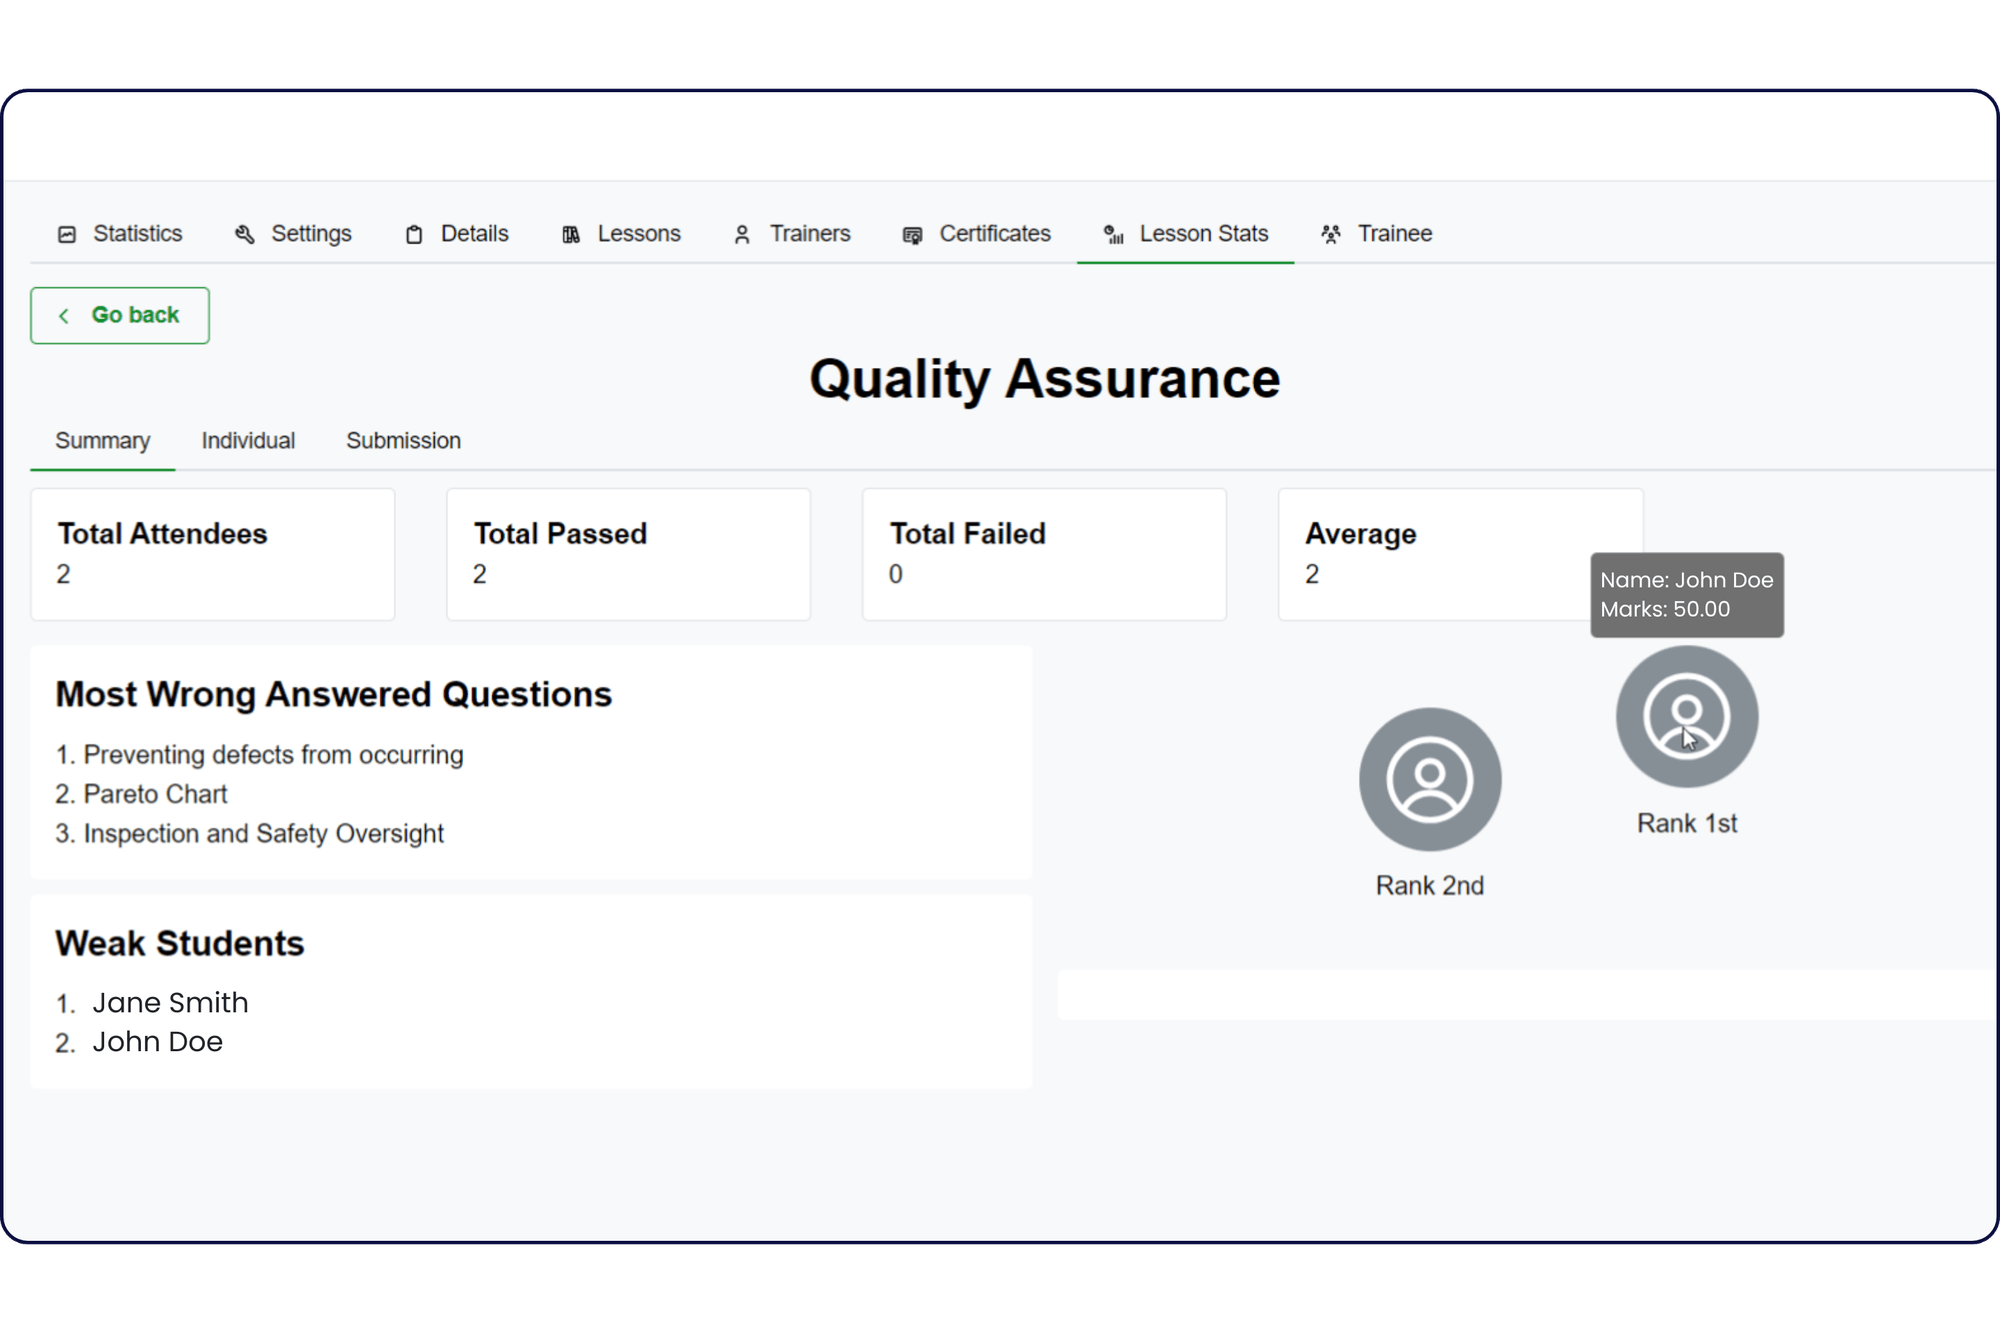
Task: Click the Go back chevron arrow
Action: [x=64, y=316]
